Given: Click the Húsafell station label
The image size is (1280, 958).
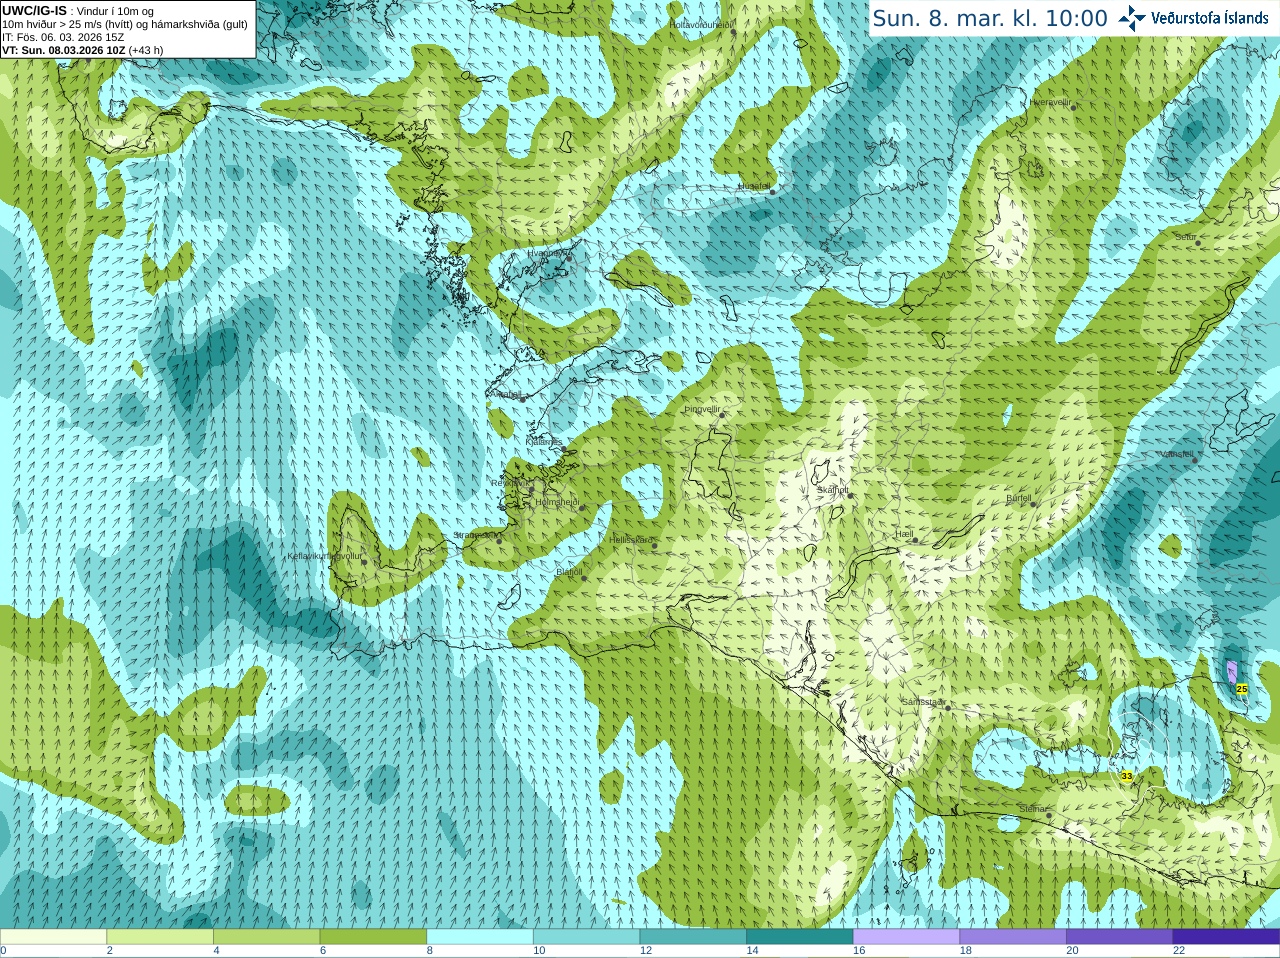Looking at the screenshot, I should [x=754, y=186].
